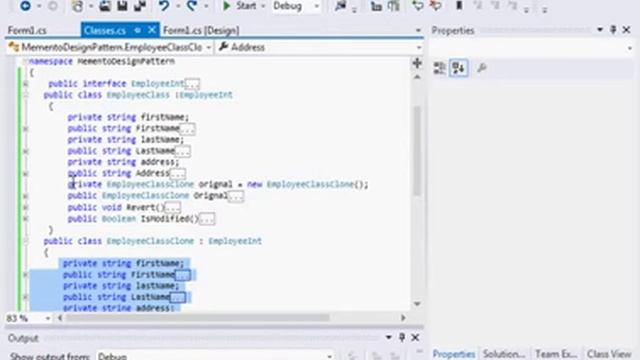This screenshot has width=640, height=360.
Task: Click the editor vertical scrollbar up arrow
Action: [417, 77]
